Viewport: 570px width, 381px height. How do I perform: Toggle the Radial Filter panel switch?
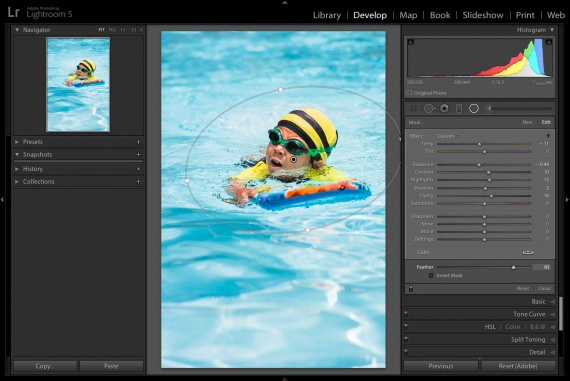pos(411,289)
